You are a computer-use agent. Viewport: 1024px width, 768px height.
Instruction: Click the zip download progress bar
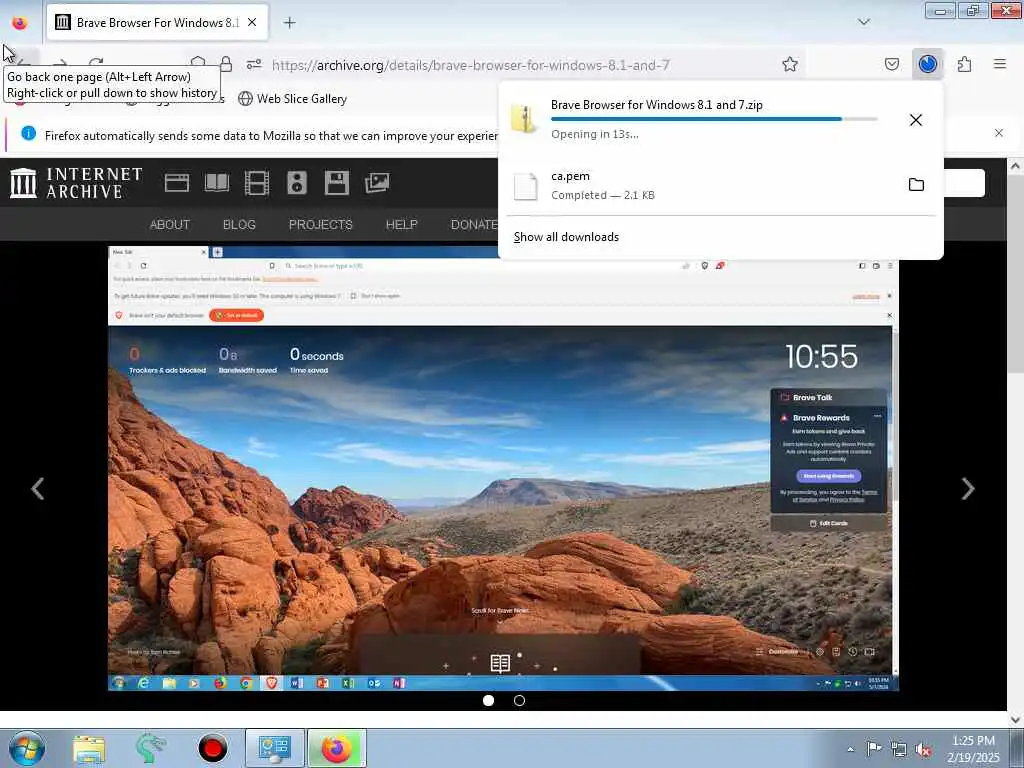click(714, 119)
